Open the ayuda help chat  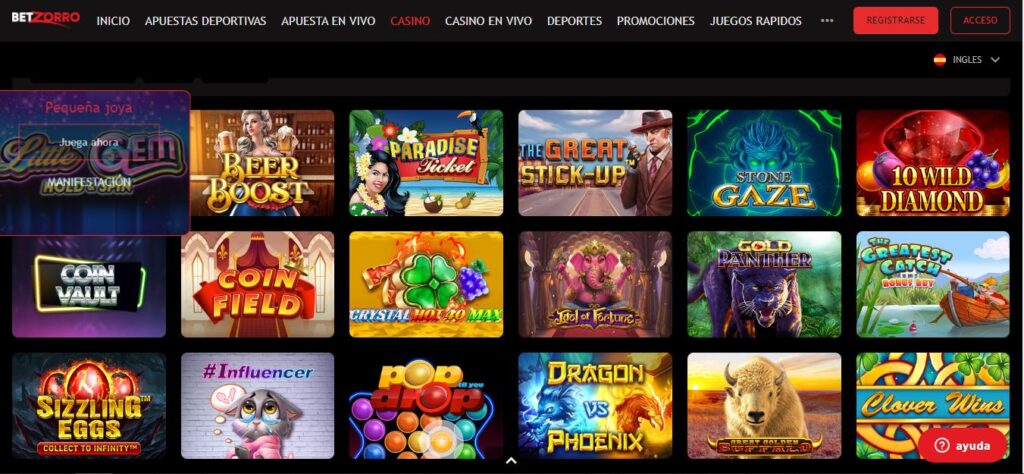pos(962,446)
